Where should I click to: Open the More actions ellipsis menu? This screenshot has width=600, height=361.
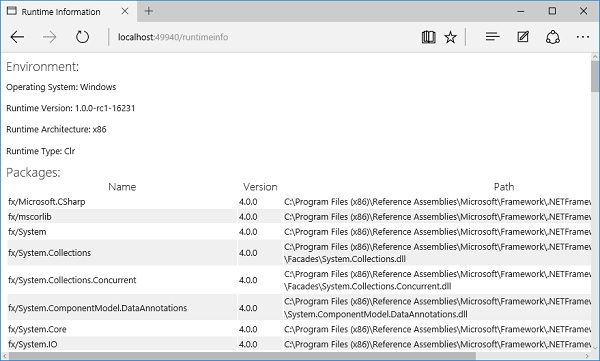(x=583, y=37)
